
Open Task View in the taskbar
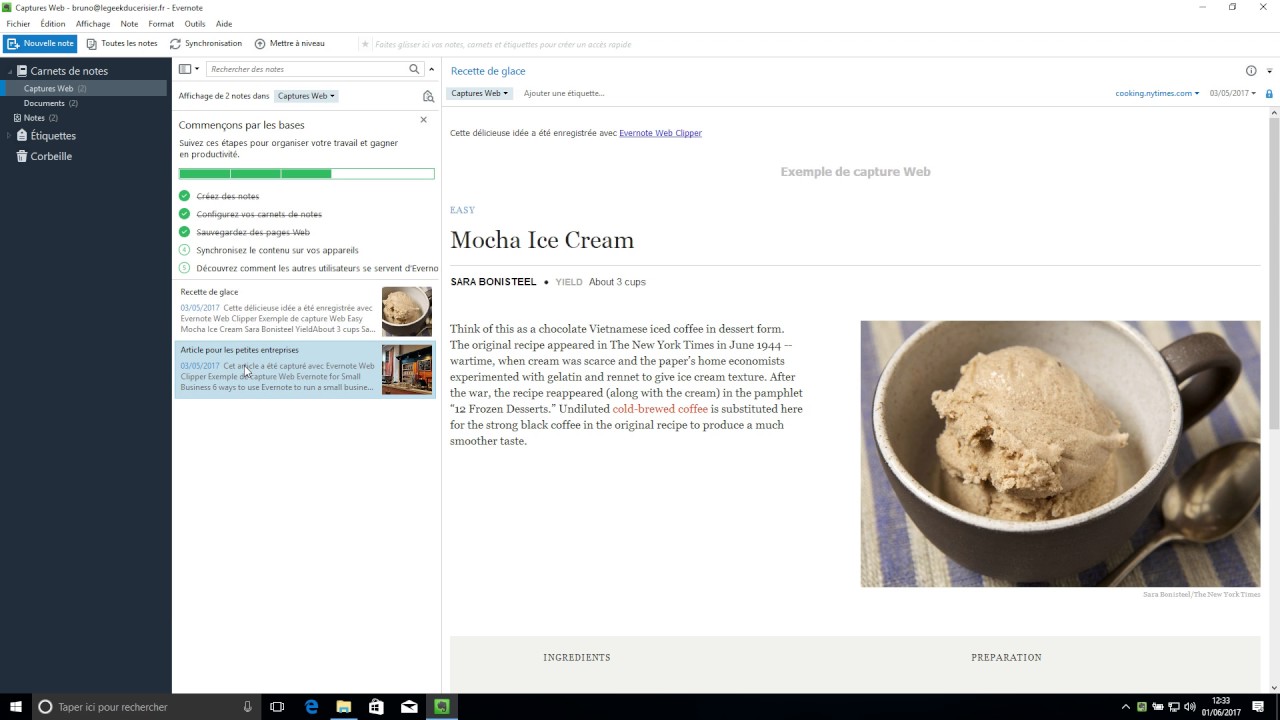[x=278, y=707]
